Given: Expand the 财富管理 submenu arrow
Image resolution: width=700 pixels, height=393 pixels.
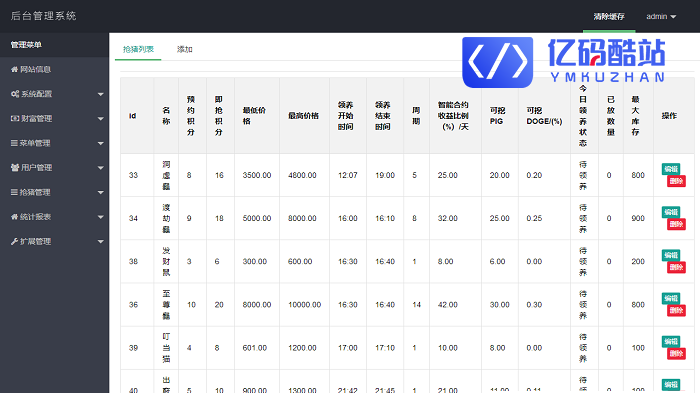Looking at the screenshot, I should (100, 119).
